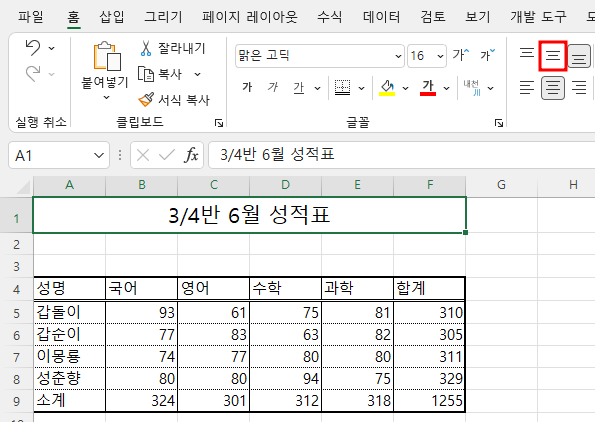Set bottom vertical alignment
Image resolution: width=595 pixels, height=422 pixels.
click(579, 56)
